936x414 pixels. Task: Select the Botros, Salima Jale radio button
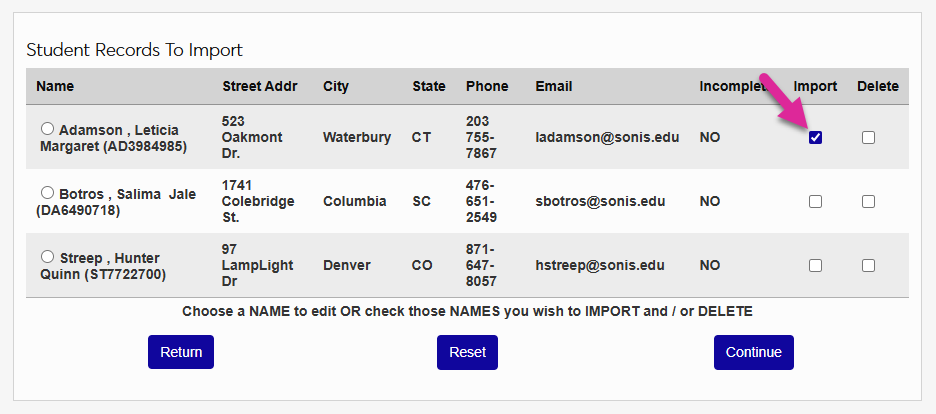coord(47,193)
